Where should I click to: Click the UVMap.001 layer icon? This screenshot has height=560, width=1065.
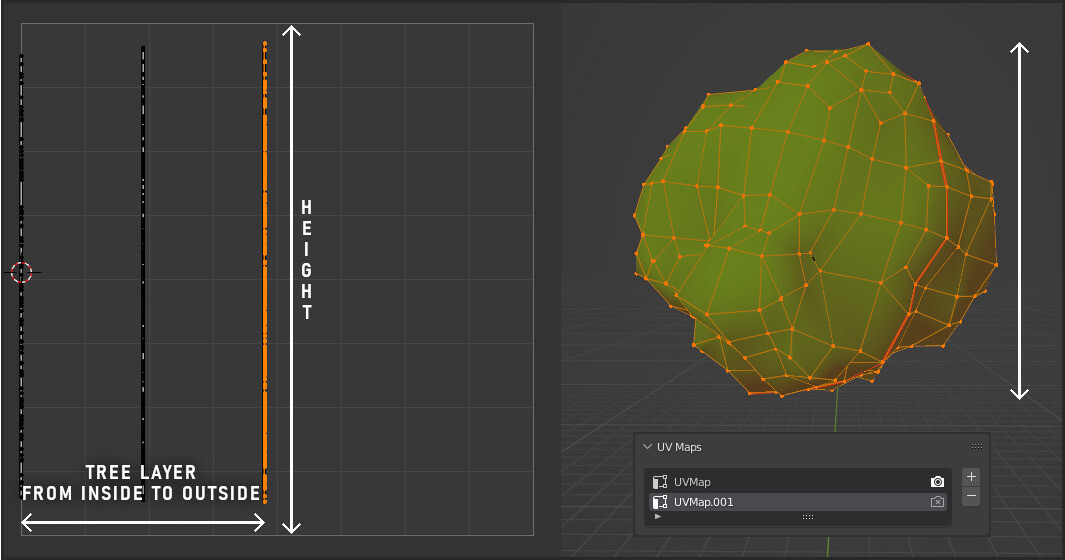[x=660, y=502]
